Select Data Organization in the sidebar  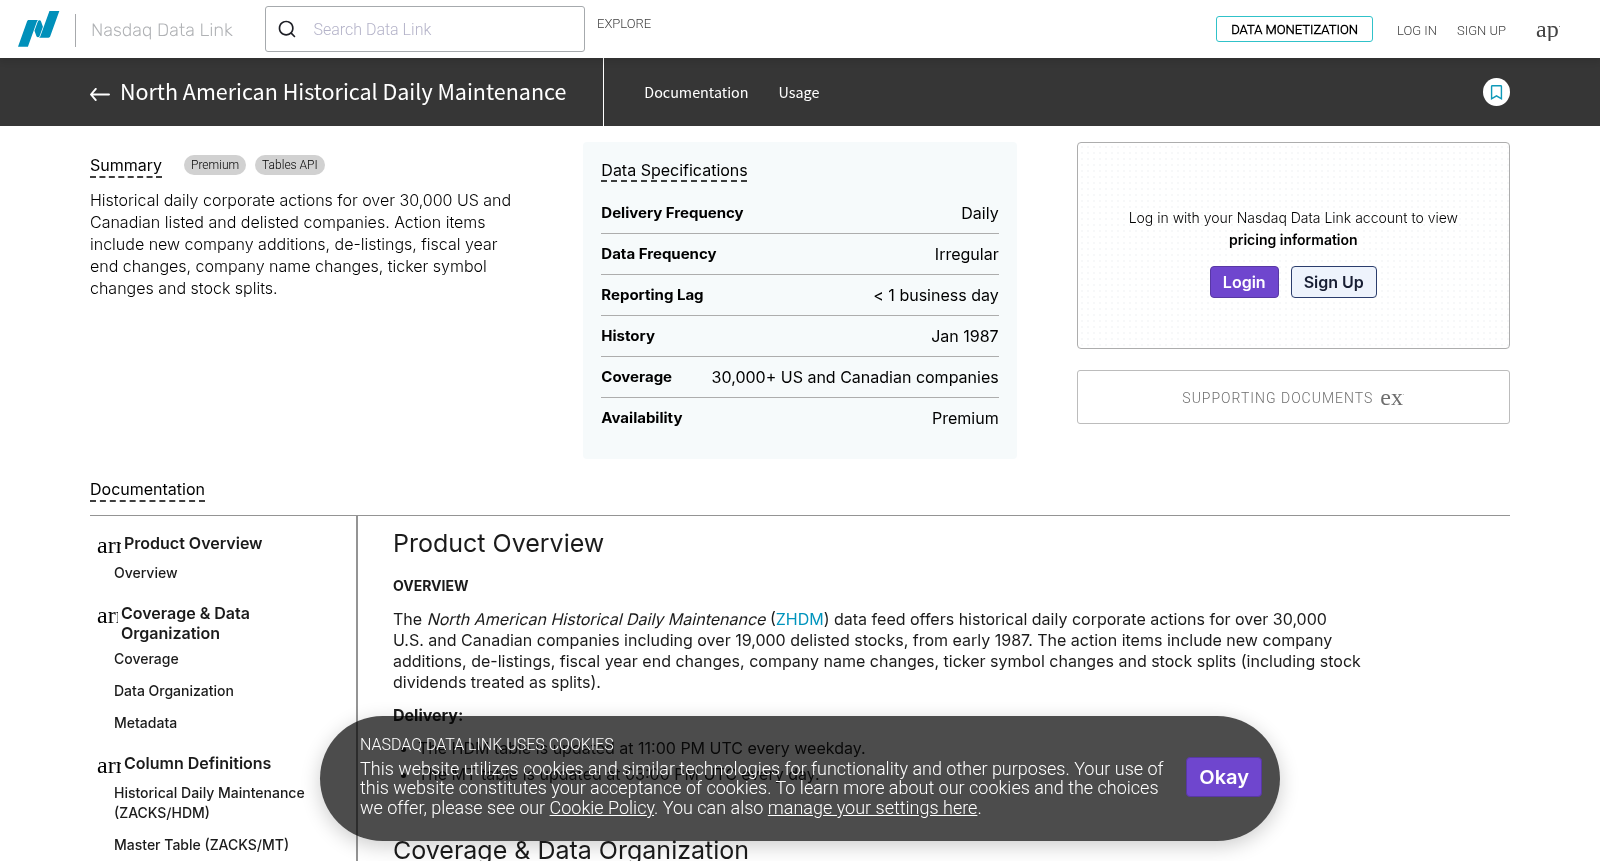pyautogui.click(x=174, y=691)
